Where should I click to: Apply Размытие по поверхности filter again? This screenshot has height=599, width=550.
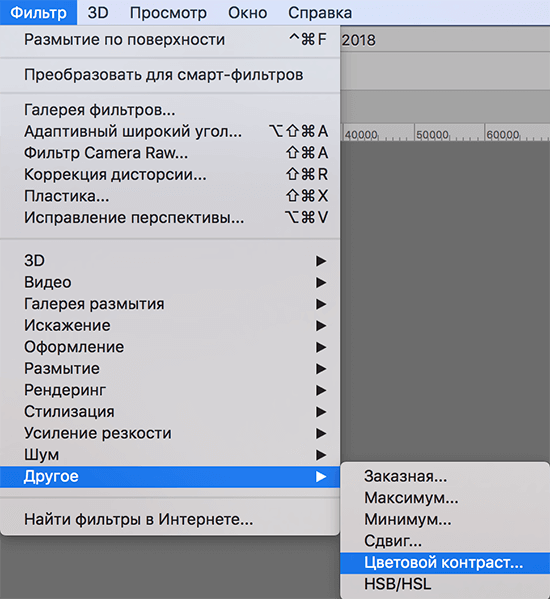170,40
